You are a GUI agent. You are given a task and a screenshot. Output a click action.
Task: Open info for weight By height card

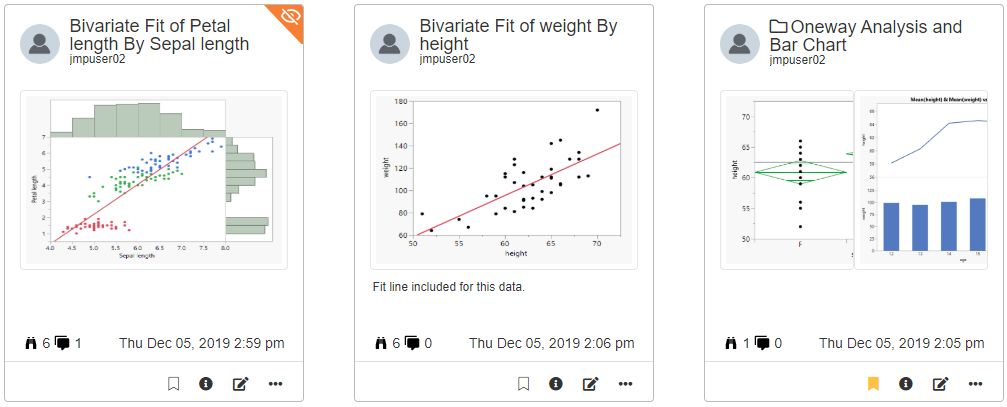tap(556, 384)
